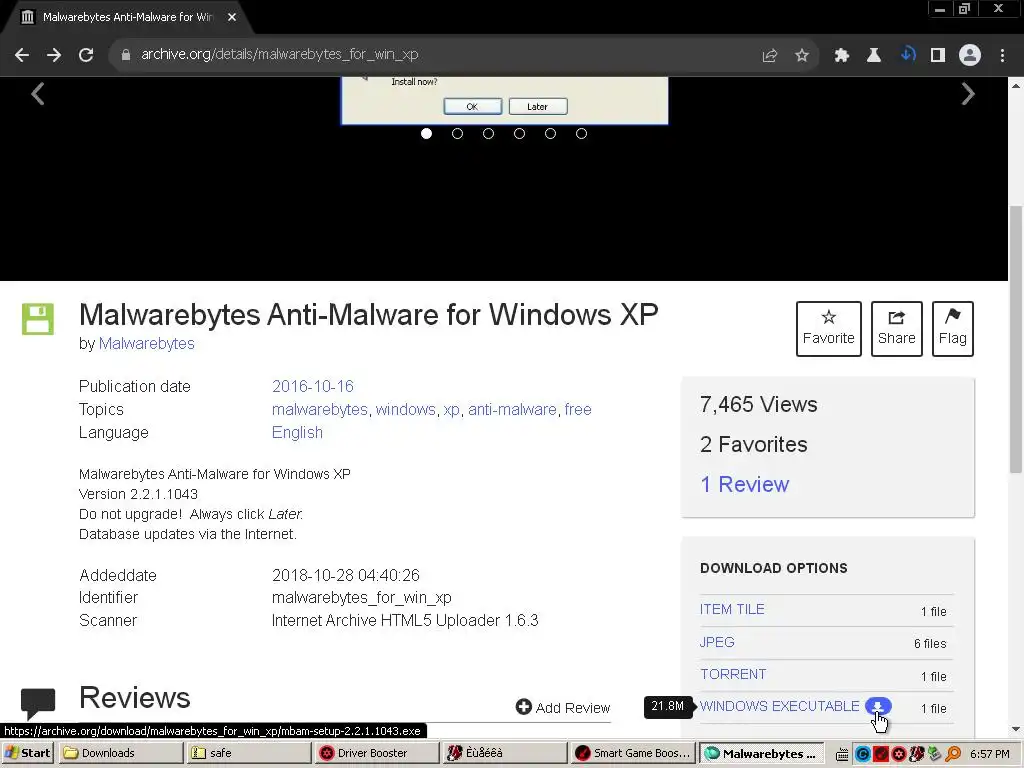The width and height of the screenshot is (1024, 768).
Task: Select the fourth carousel dot
Action: tap(519, 134)
